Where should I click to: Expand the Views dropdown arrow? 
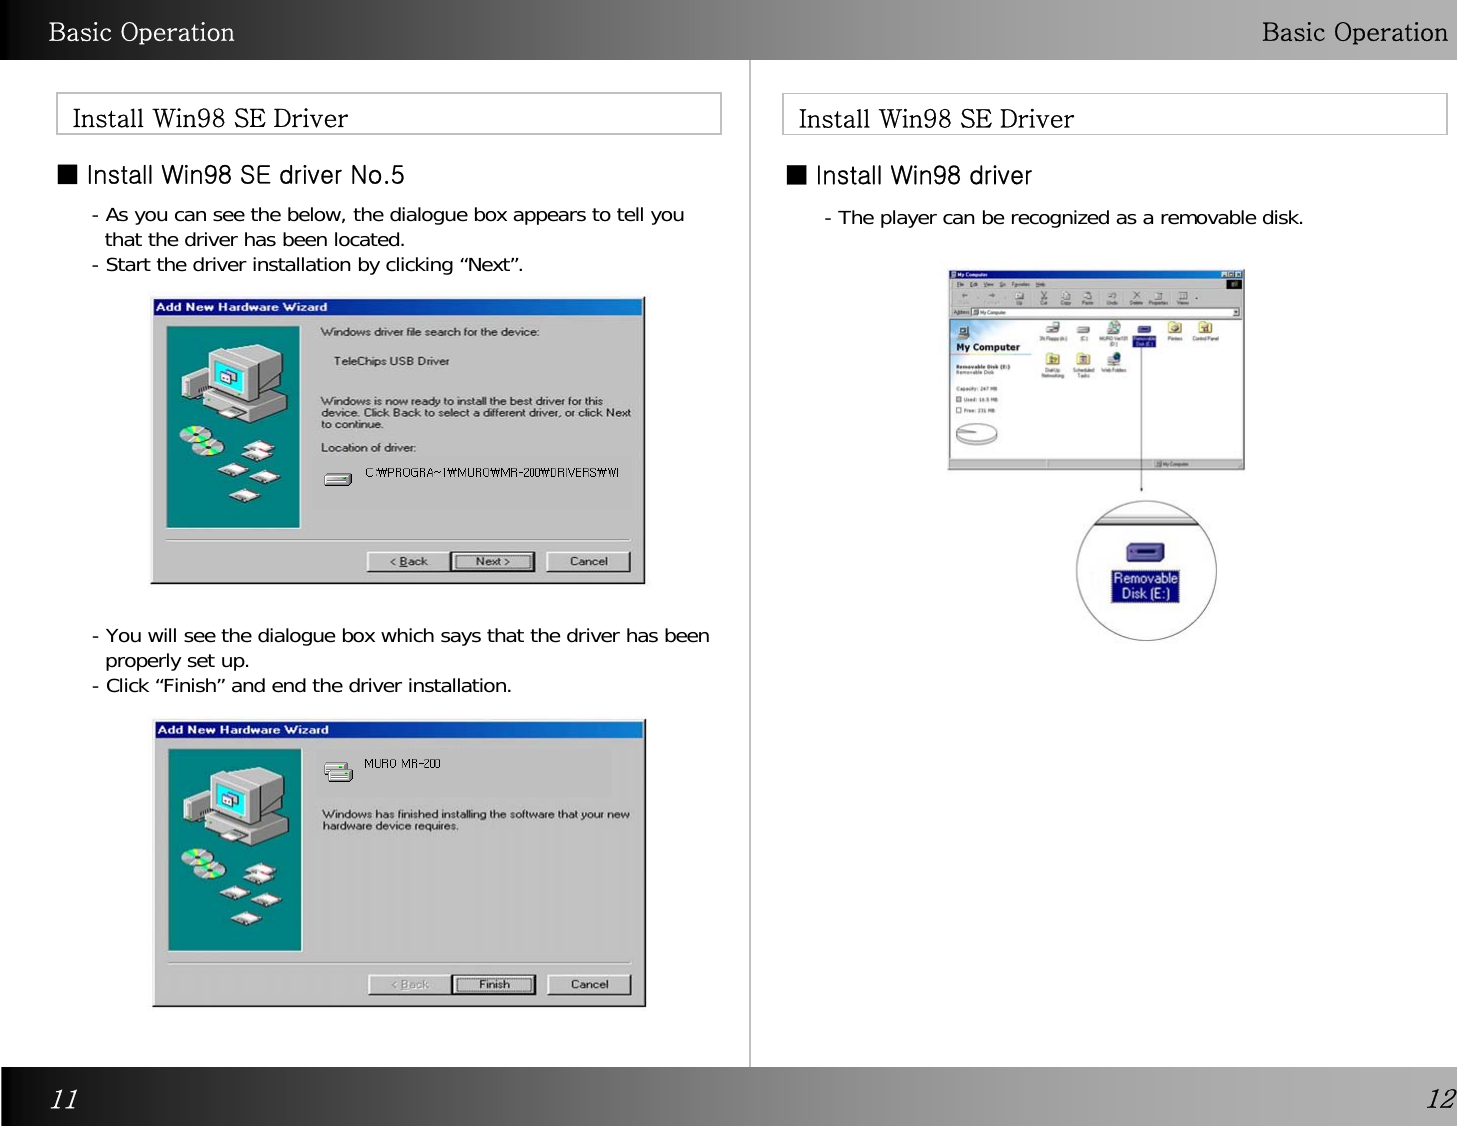click(x=1196, y=297)
